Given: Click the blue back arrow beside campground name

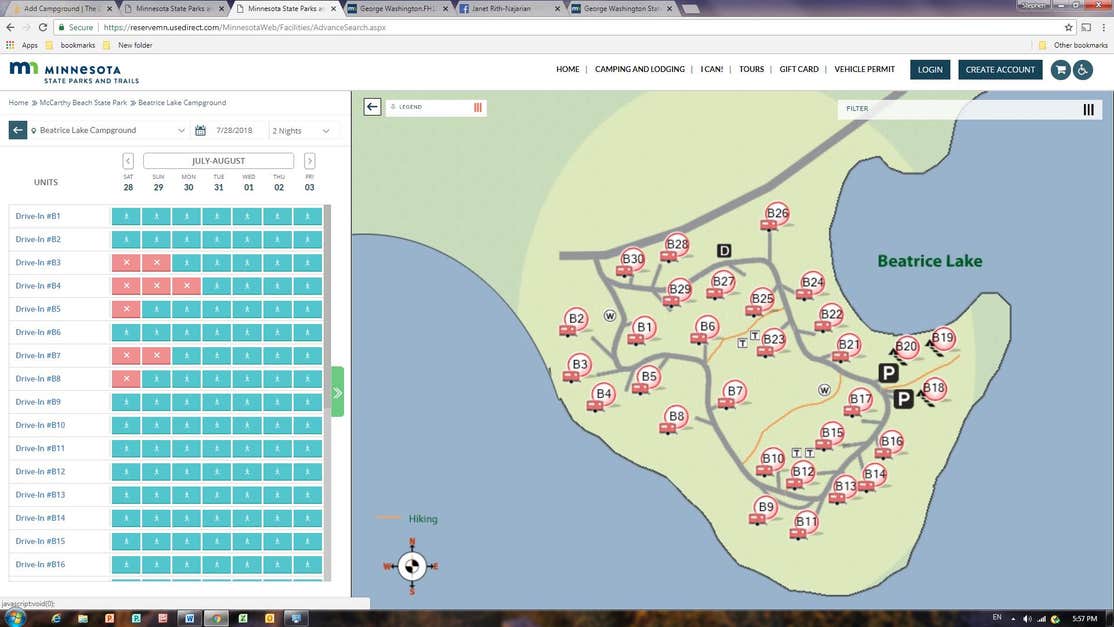Looking at the screenshot, I should click(18, 130).
